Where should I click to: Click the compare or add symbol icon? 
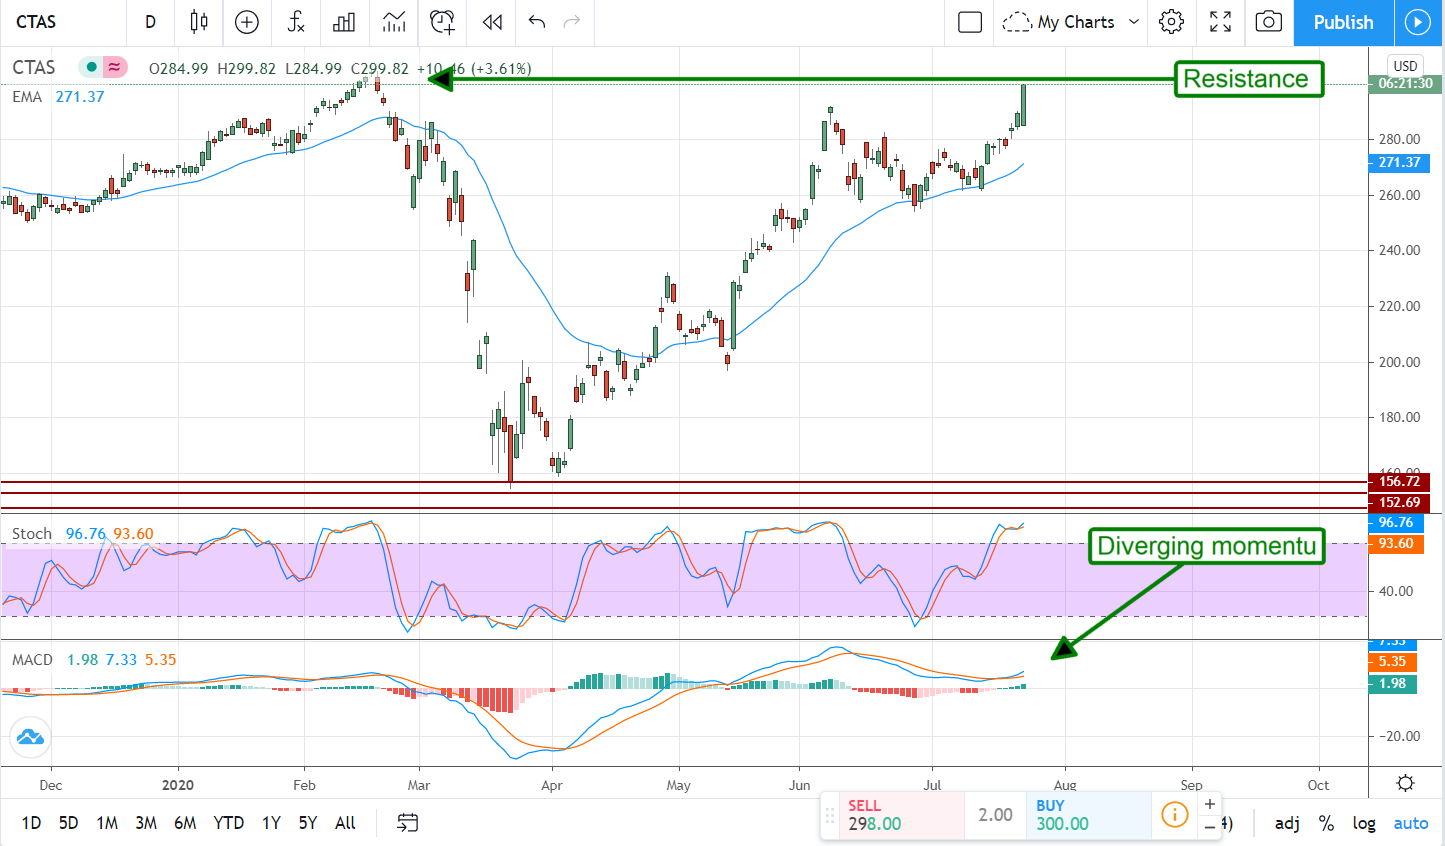point(247,22)
